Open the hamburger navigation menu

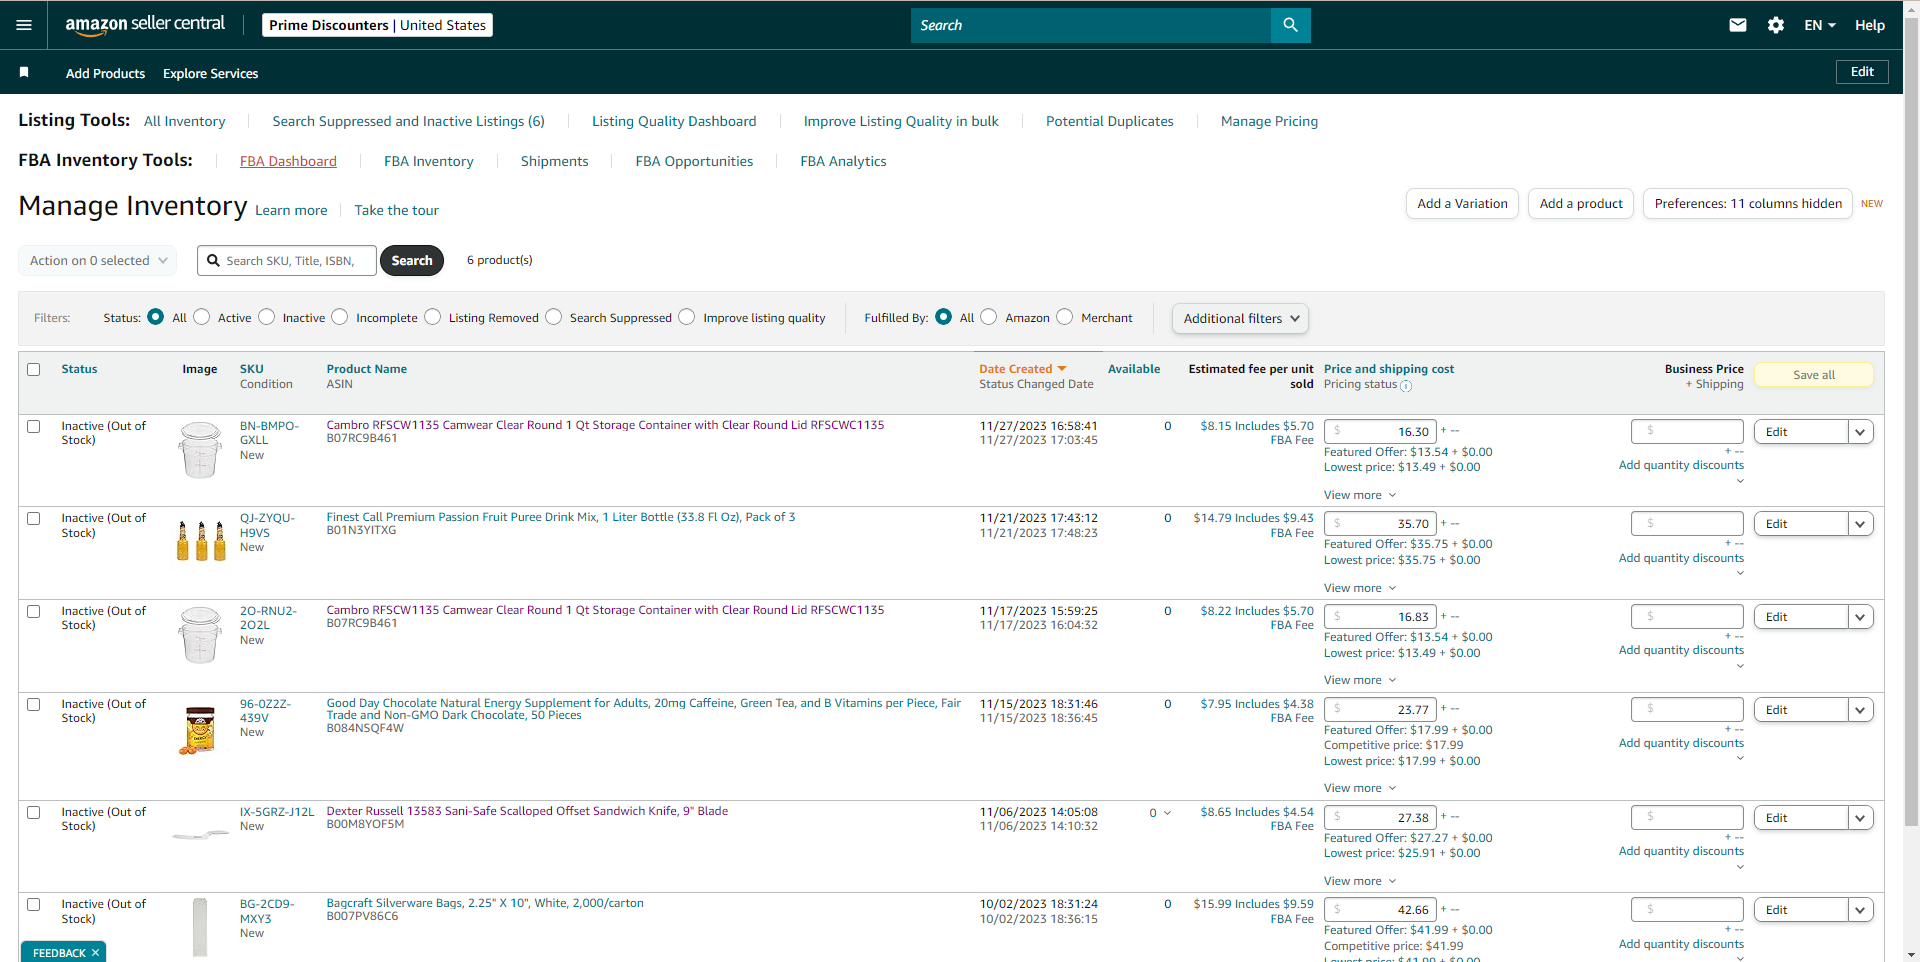24,25
